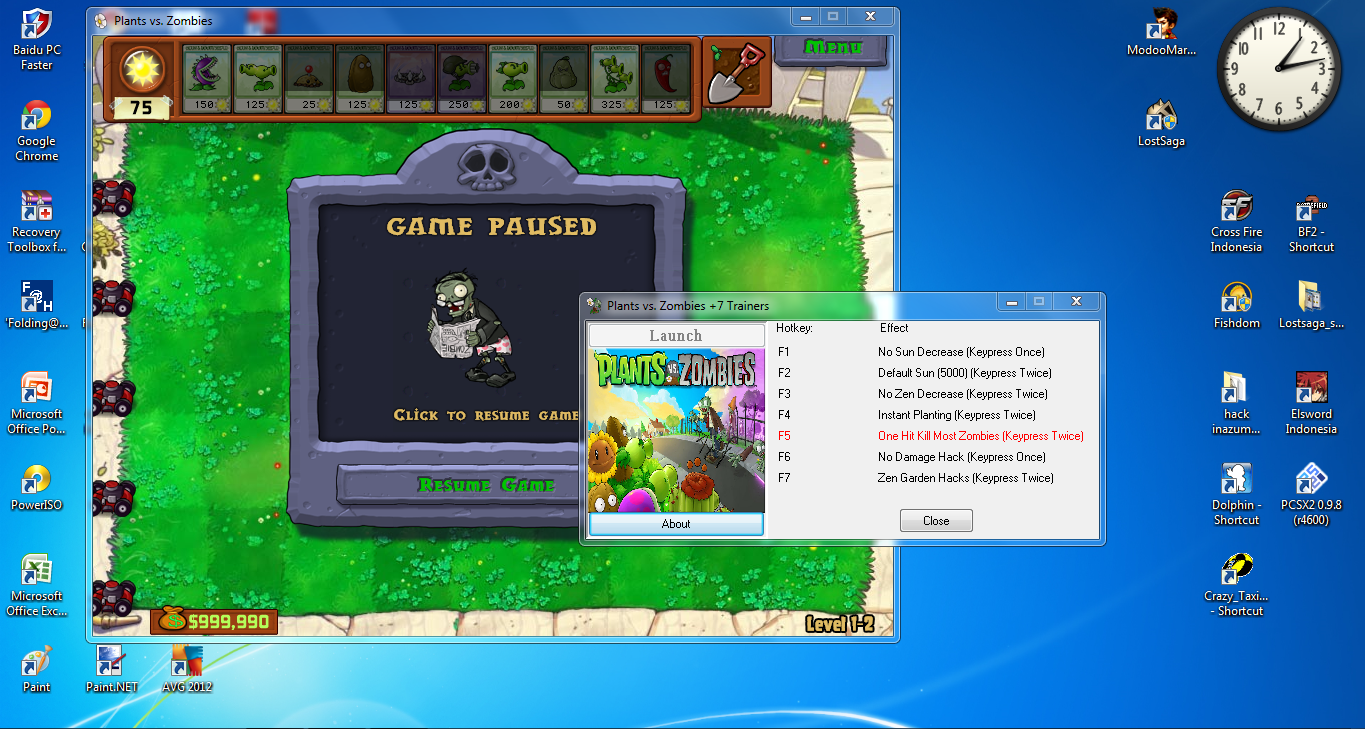
Task: Click the $999,990 money counter
Action: tap(214, 621)
